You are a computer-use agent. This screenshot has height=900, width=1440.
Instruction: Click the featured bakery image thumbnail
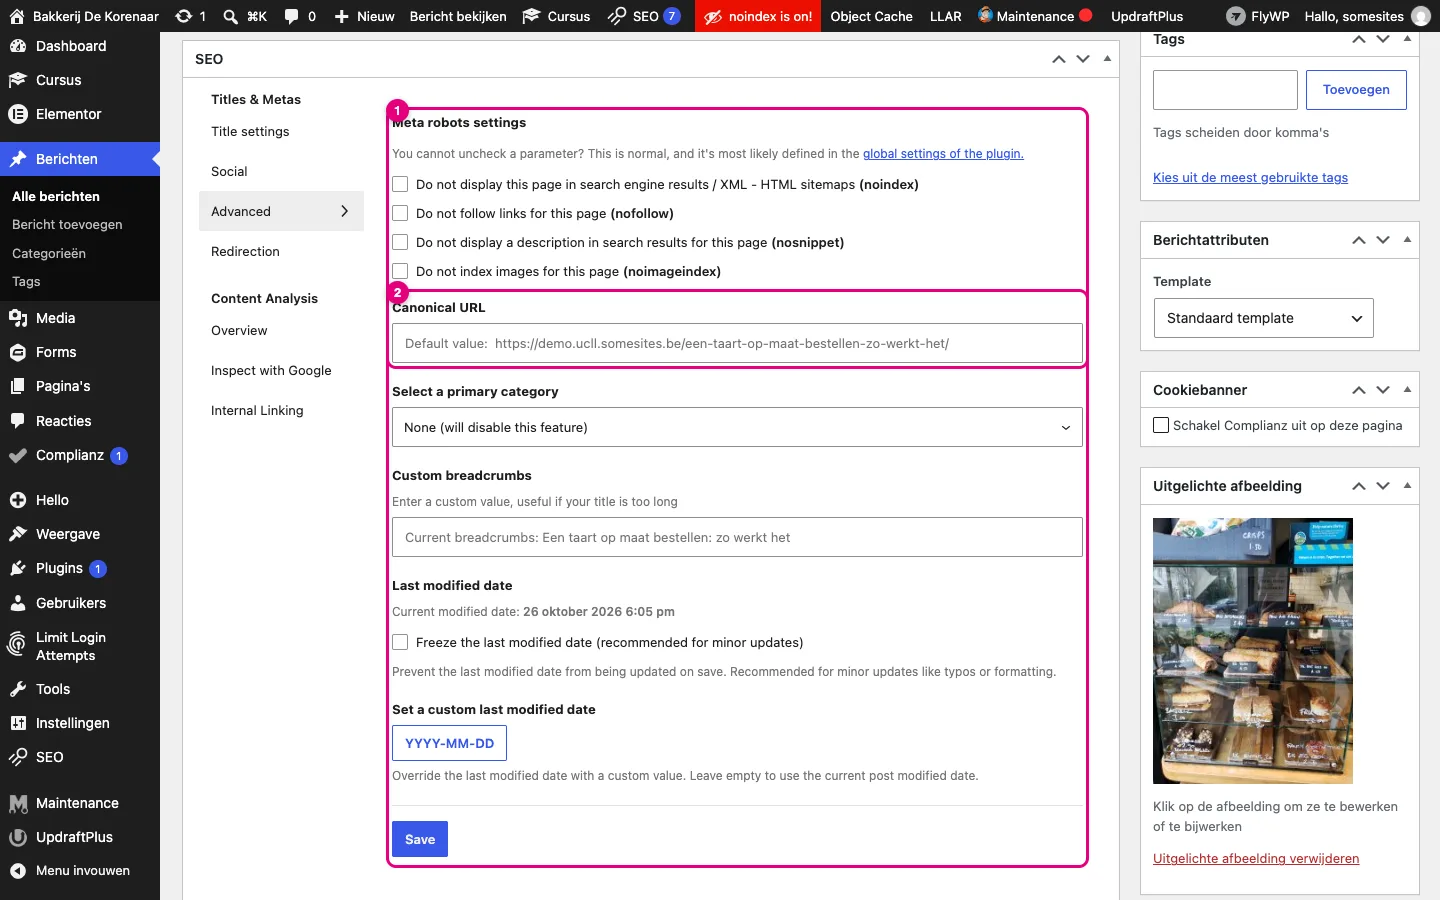point(1253,651)
